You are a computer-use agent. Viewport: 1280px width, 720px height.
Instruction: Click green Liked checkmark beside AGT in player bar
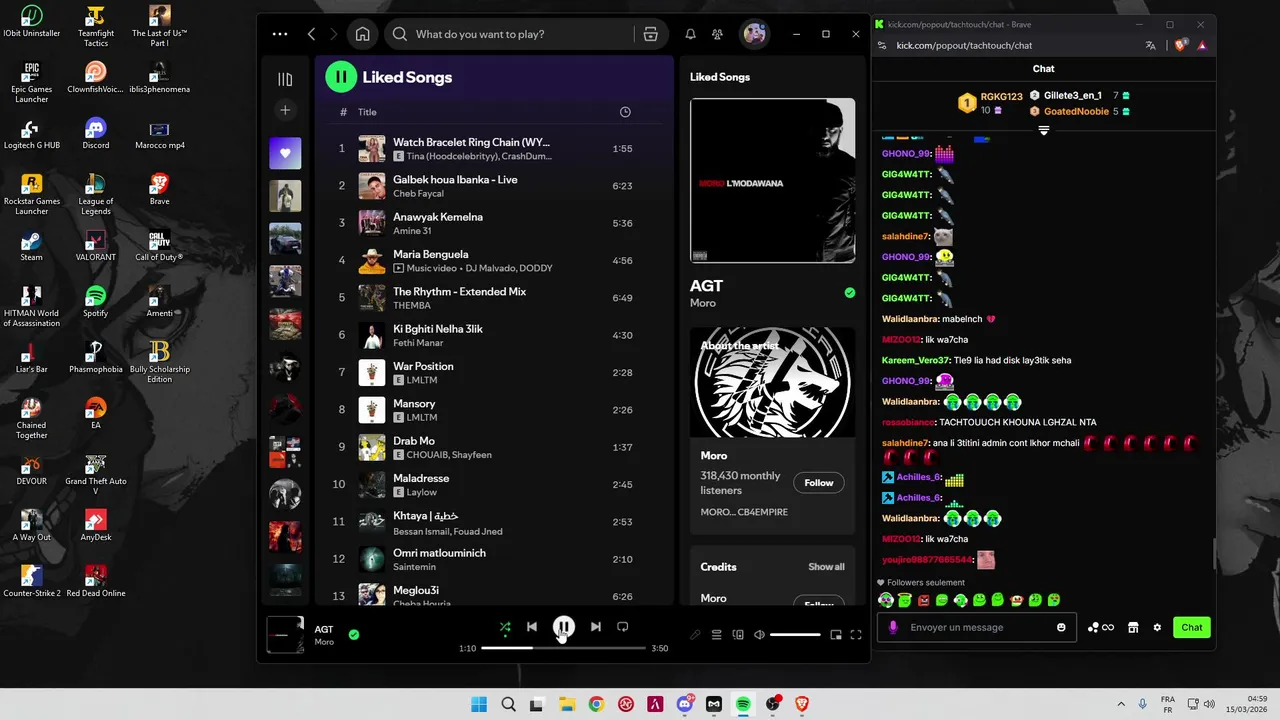[354, 634]
